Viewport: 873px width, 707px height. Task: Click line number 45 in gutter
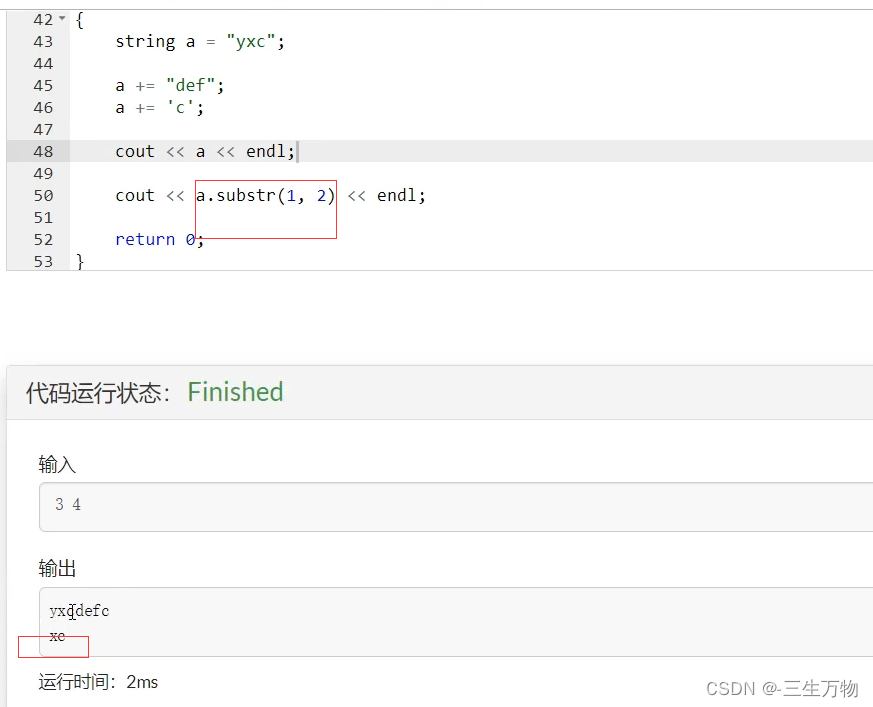coord(43,86)
